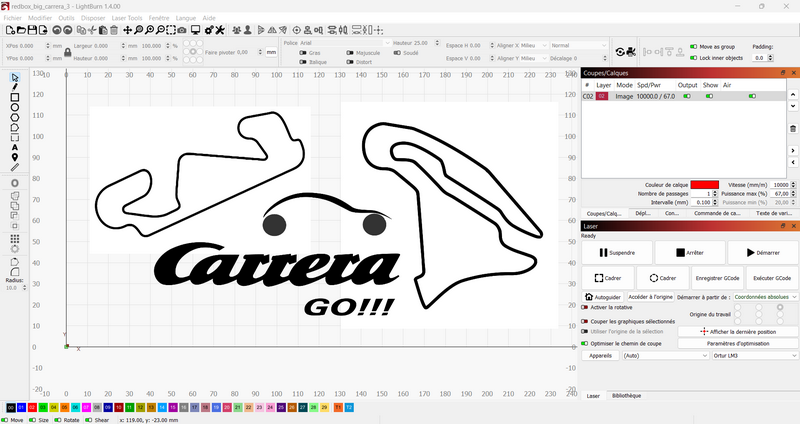Select the Polygon tool

15,117
